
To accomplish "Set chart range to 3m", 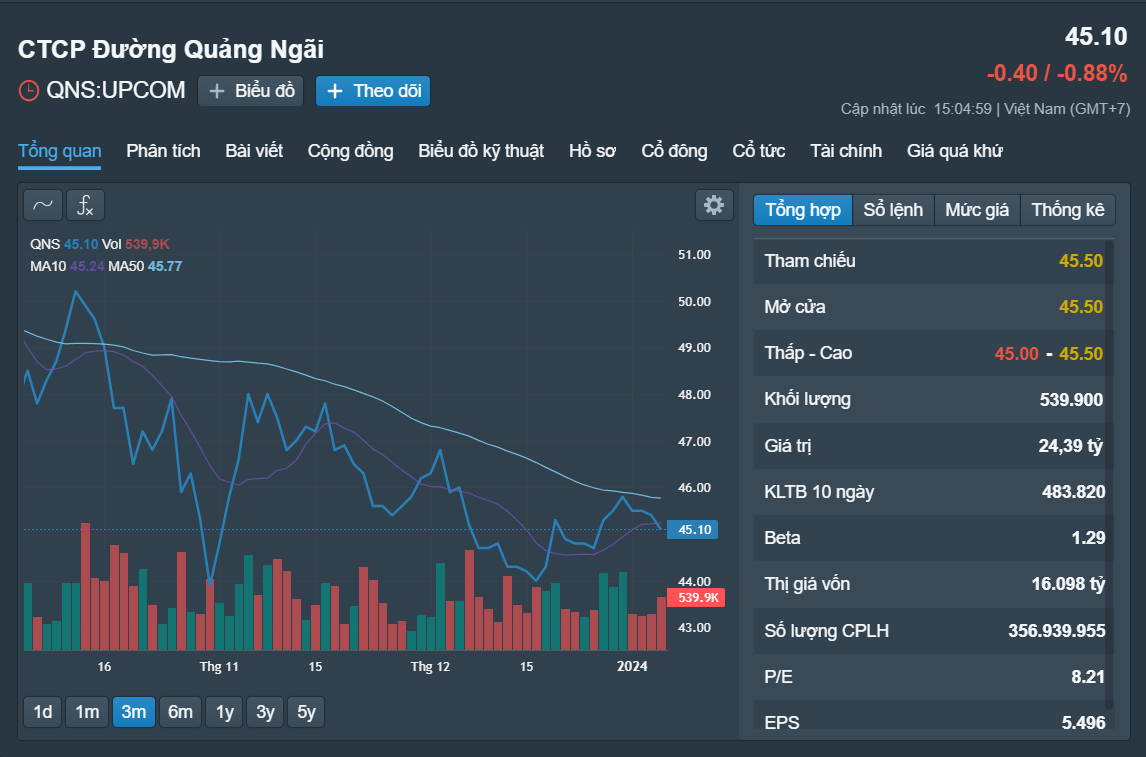I will click(x=134, y=712).
